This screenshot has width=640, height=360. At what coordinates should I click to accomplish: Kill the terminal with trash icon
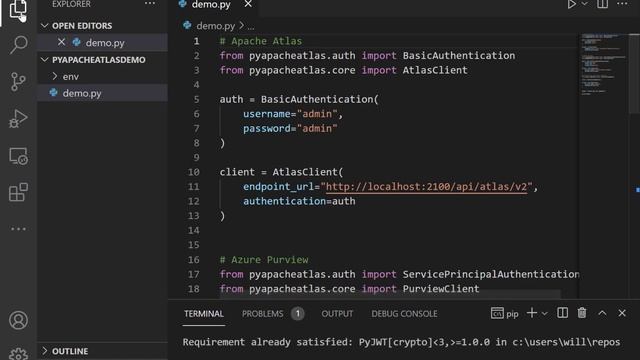(582, 313)
